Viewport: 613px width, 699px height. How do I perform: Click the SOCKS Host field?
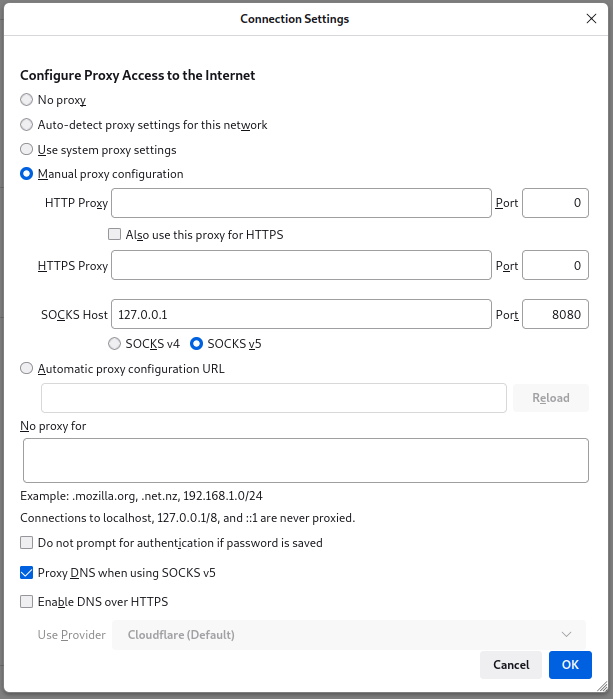tap(301, 315)
